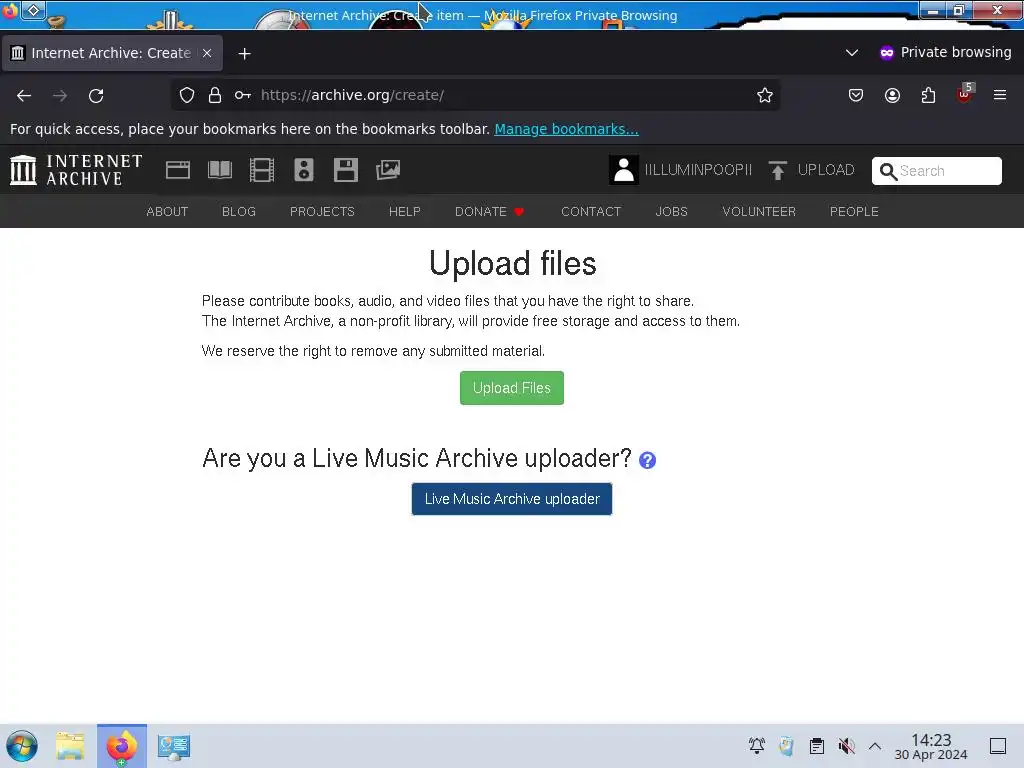Click the upload arrow icon
The image size is (1024, 768).
(777, 170)
